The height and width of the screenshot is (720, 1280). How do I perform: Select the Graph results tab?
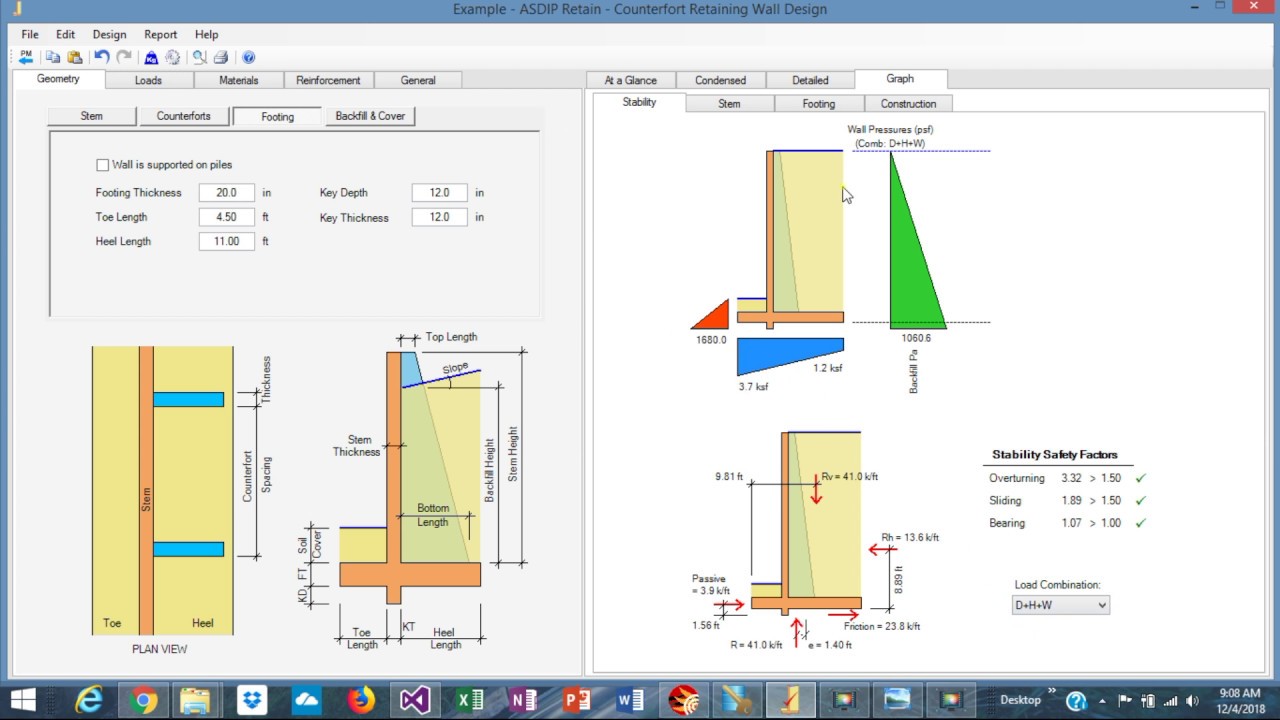pos(900,78)
